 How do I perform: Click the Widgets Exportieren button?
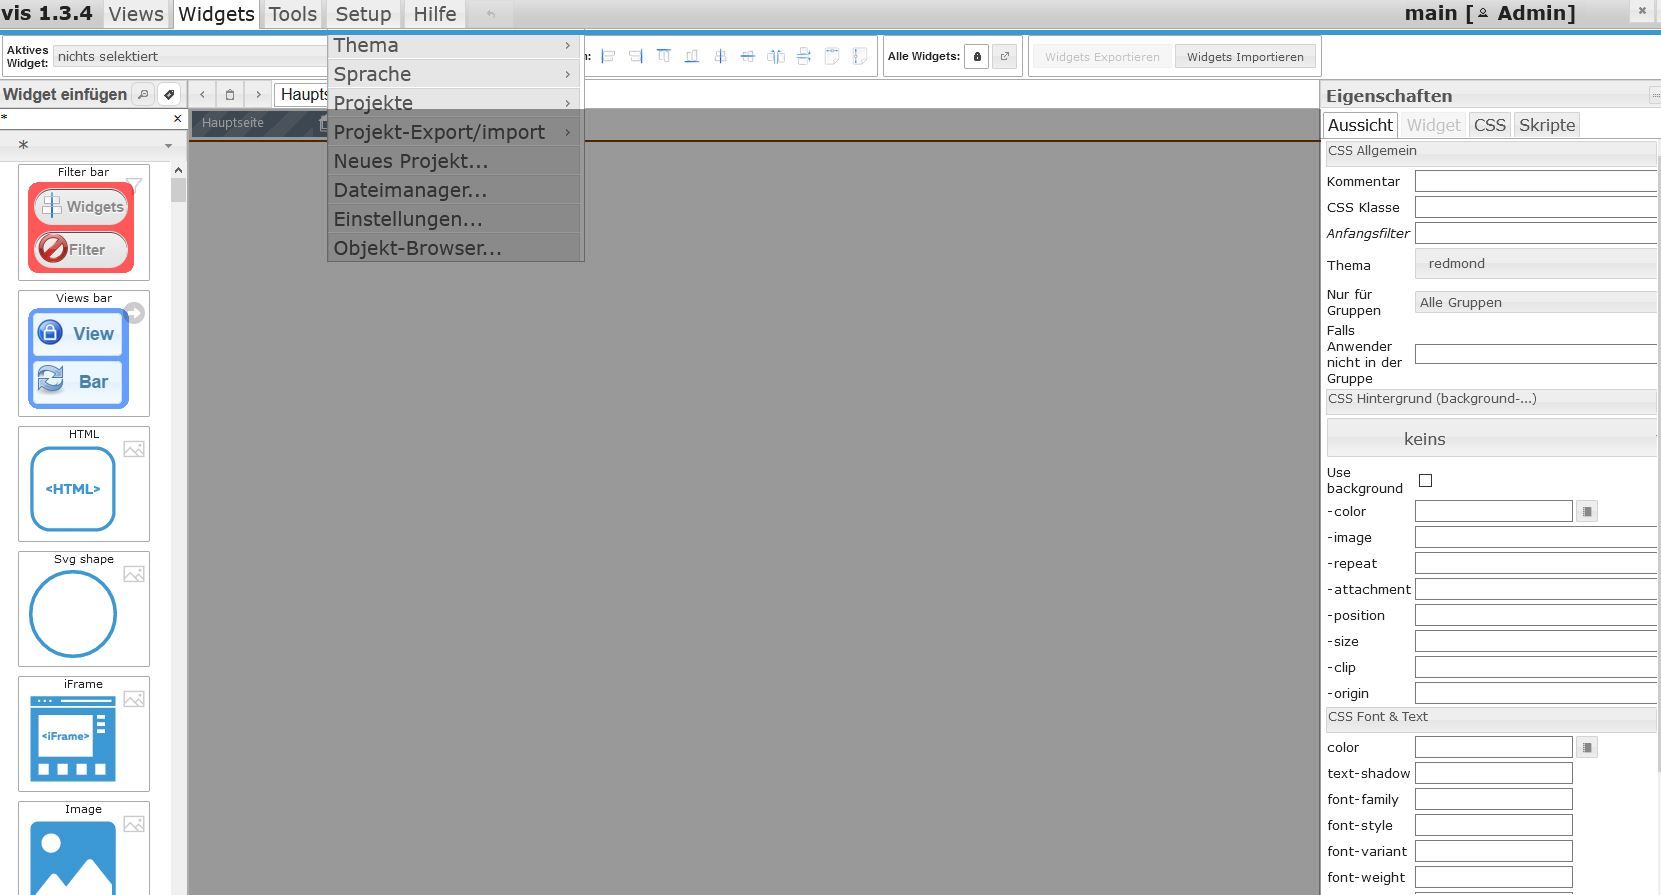(1102, 57)
